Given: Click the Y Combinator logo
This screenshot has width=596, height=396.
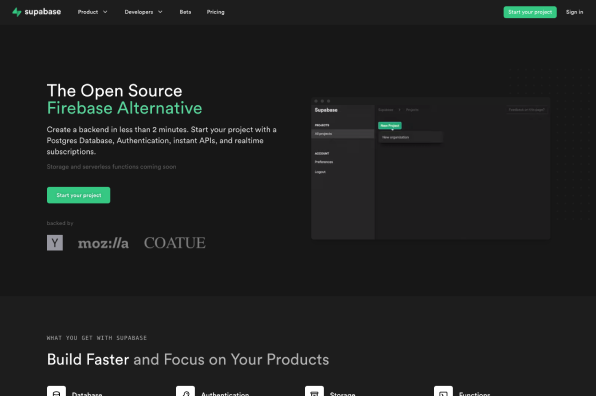Looking at the screenshot, I should [x=55, y=243].
